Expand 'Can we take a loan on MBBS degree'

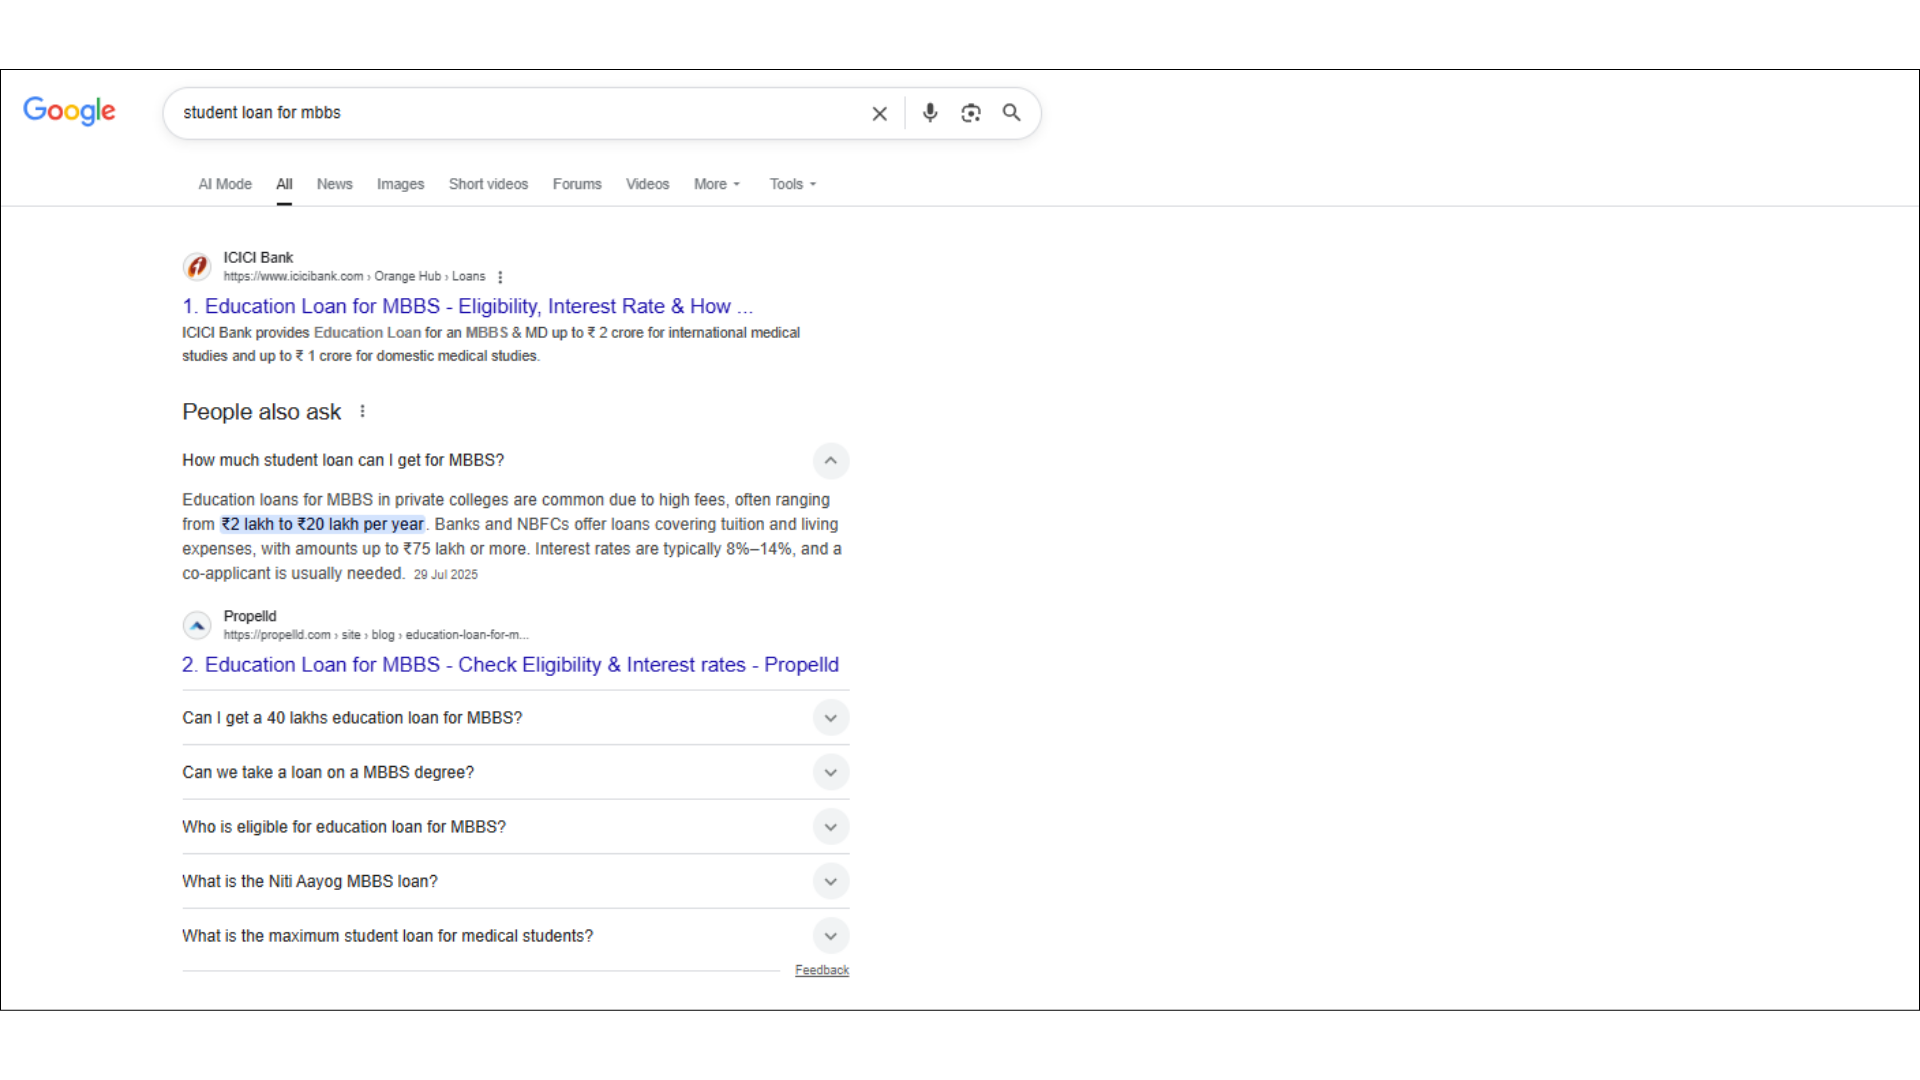(830, 772)
